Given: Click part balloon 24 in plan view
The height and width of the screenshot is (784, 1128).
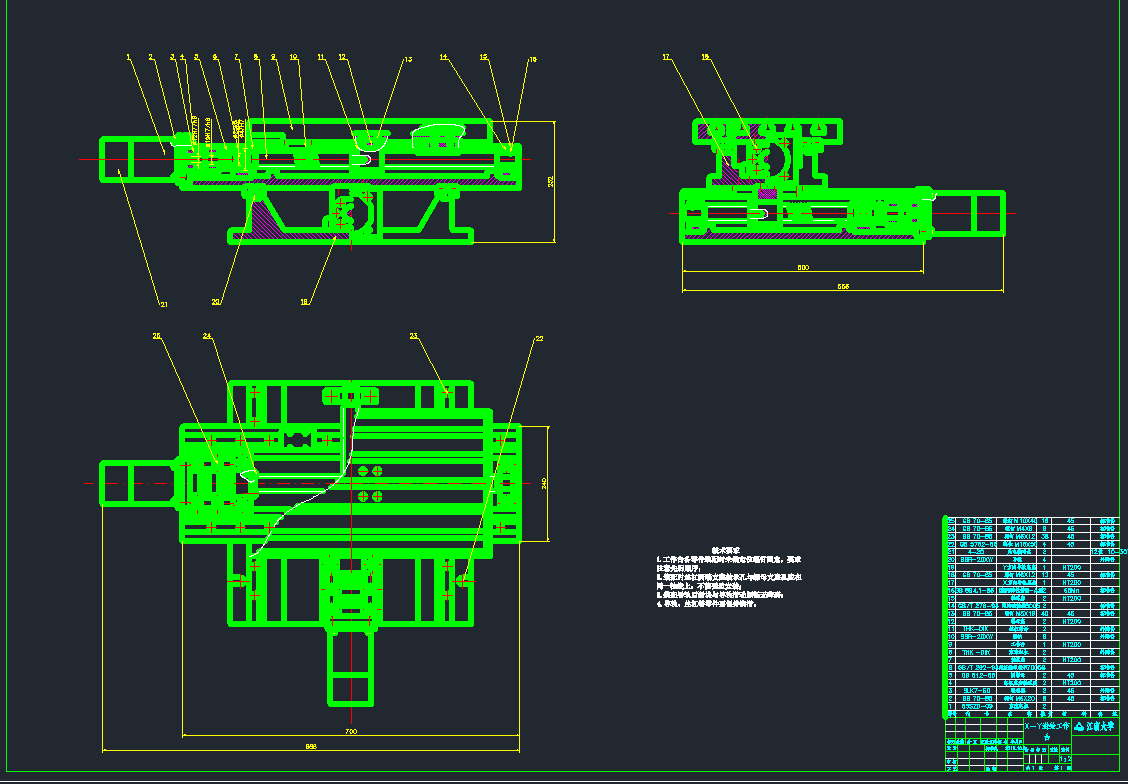Looking at the screenshot, I should pyautogui.click(x=208, y=336).
